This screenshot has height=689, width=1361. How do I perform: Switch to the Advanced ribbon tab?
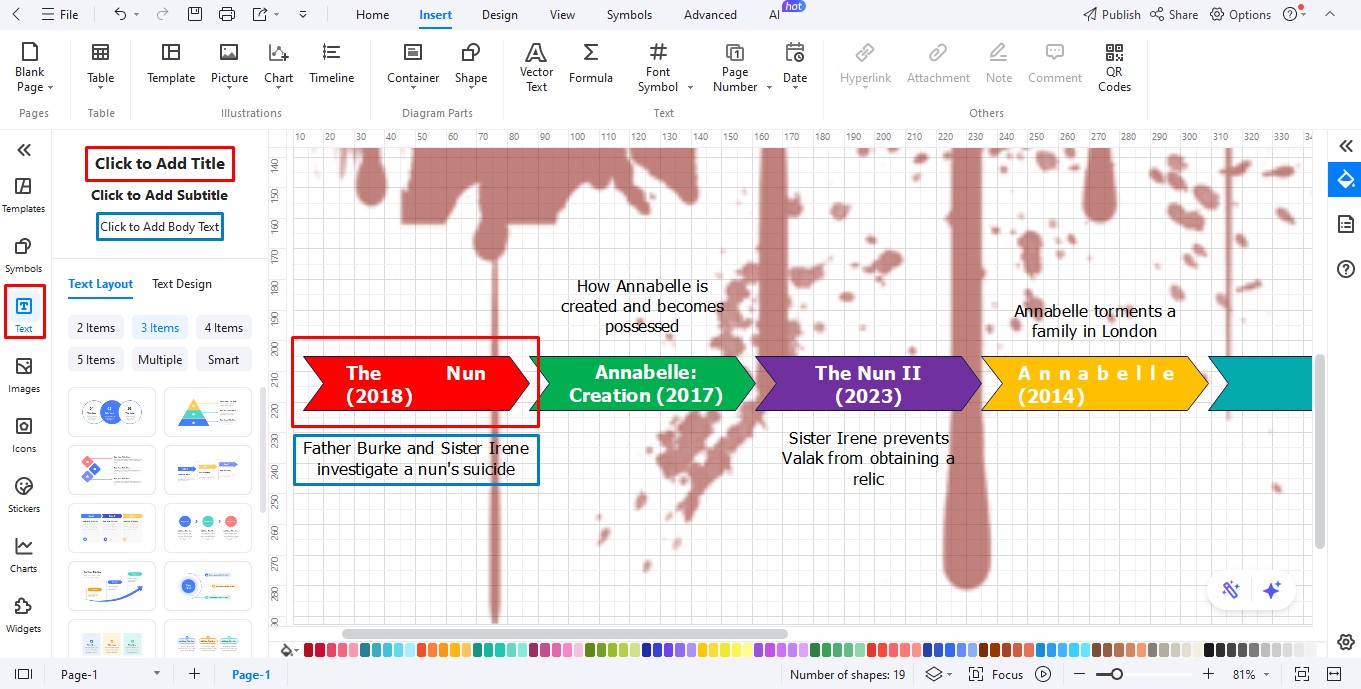click(x=710, y=14)
